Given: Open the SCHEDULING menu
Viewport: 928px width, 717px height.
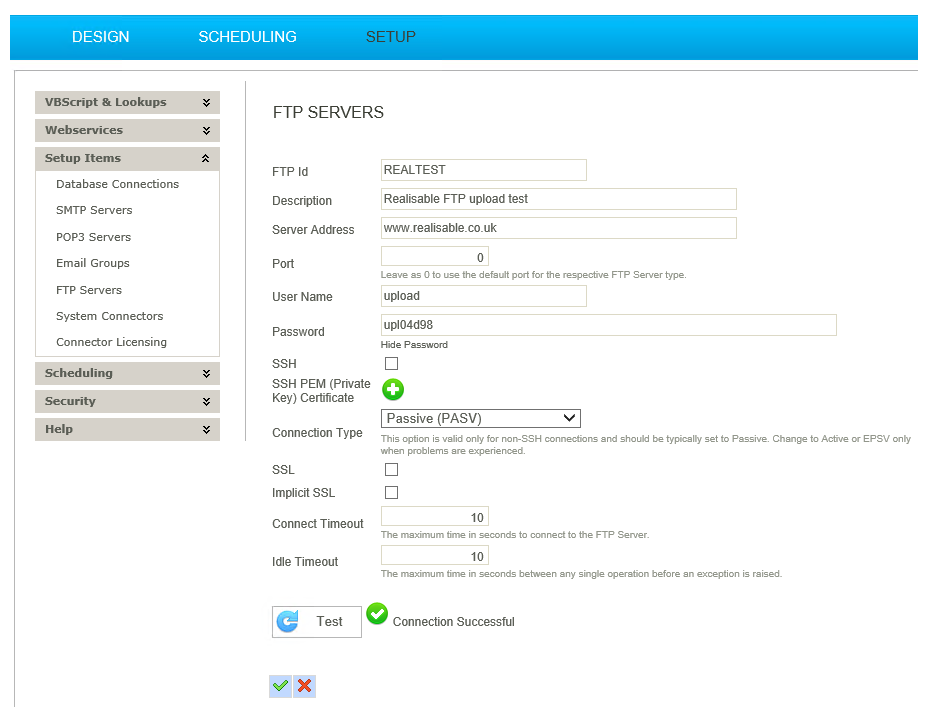Looking at the screenshot, I should coord(247,36).
